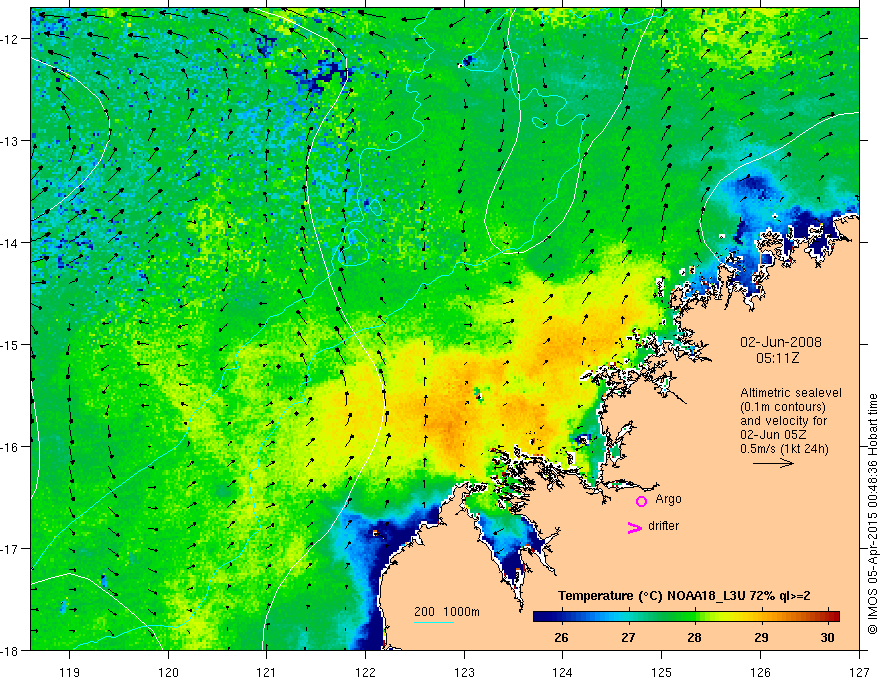This screenshot has height=680, width=880.
Task: Click the colorbar label '26'
Action: point(561,637)
